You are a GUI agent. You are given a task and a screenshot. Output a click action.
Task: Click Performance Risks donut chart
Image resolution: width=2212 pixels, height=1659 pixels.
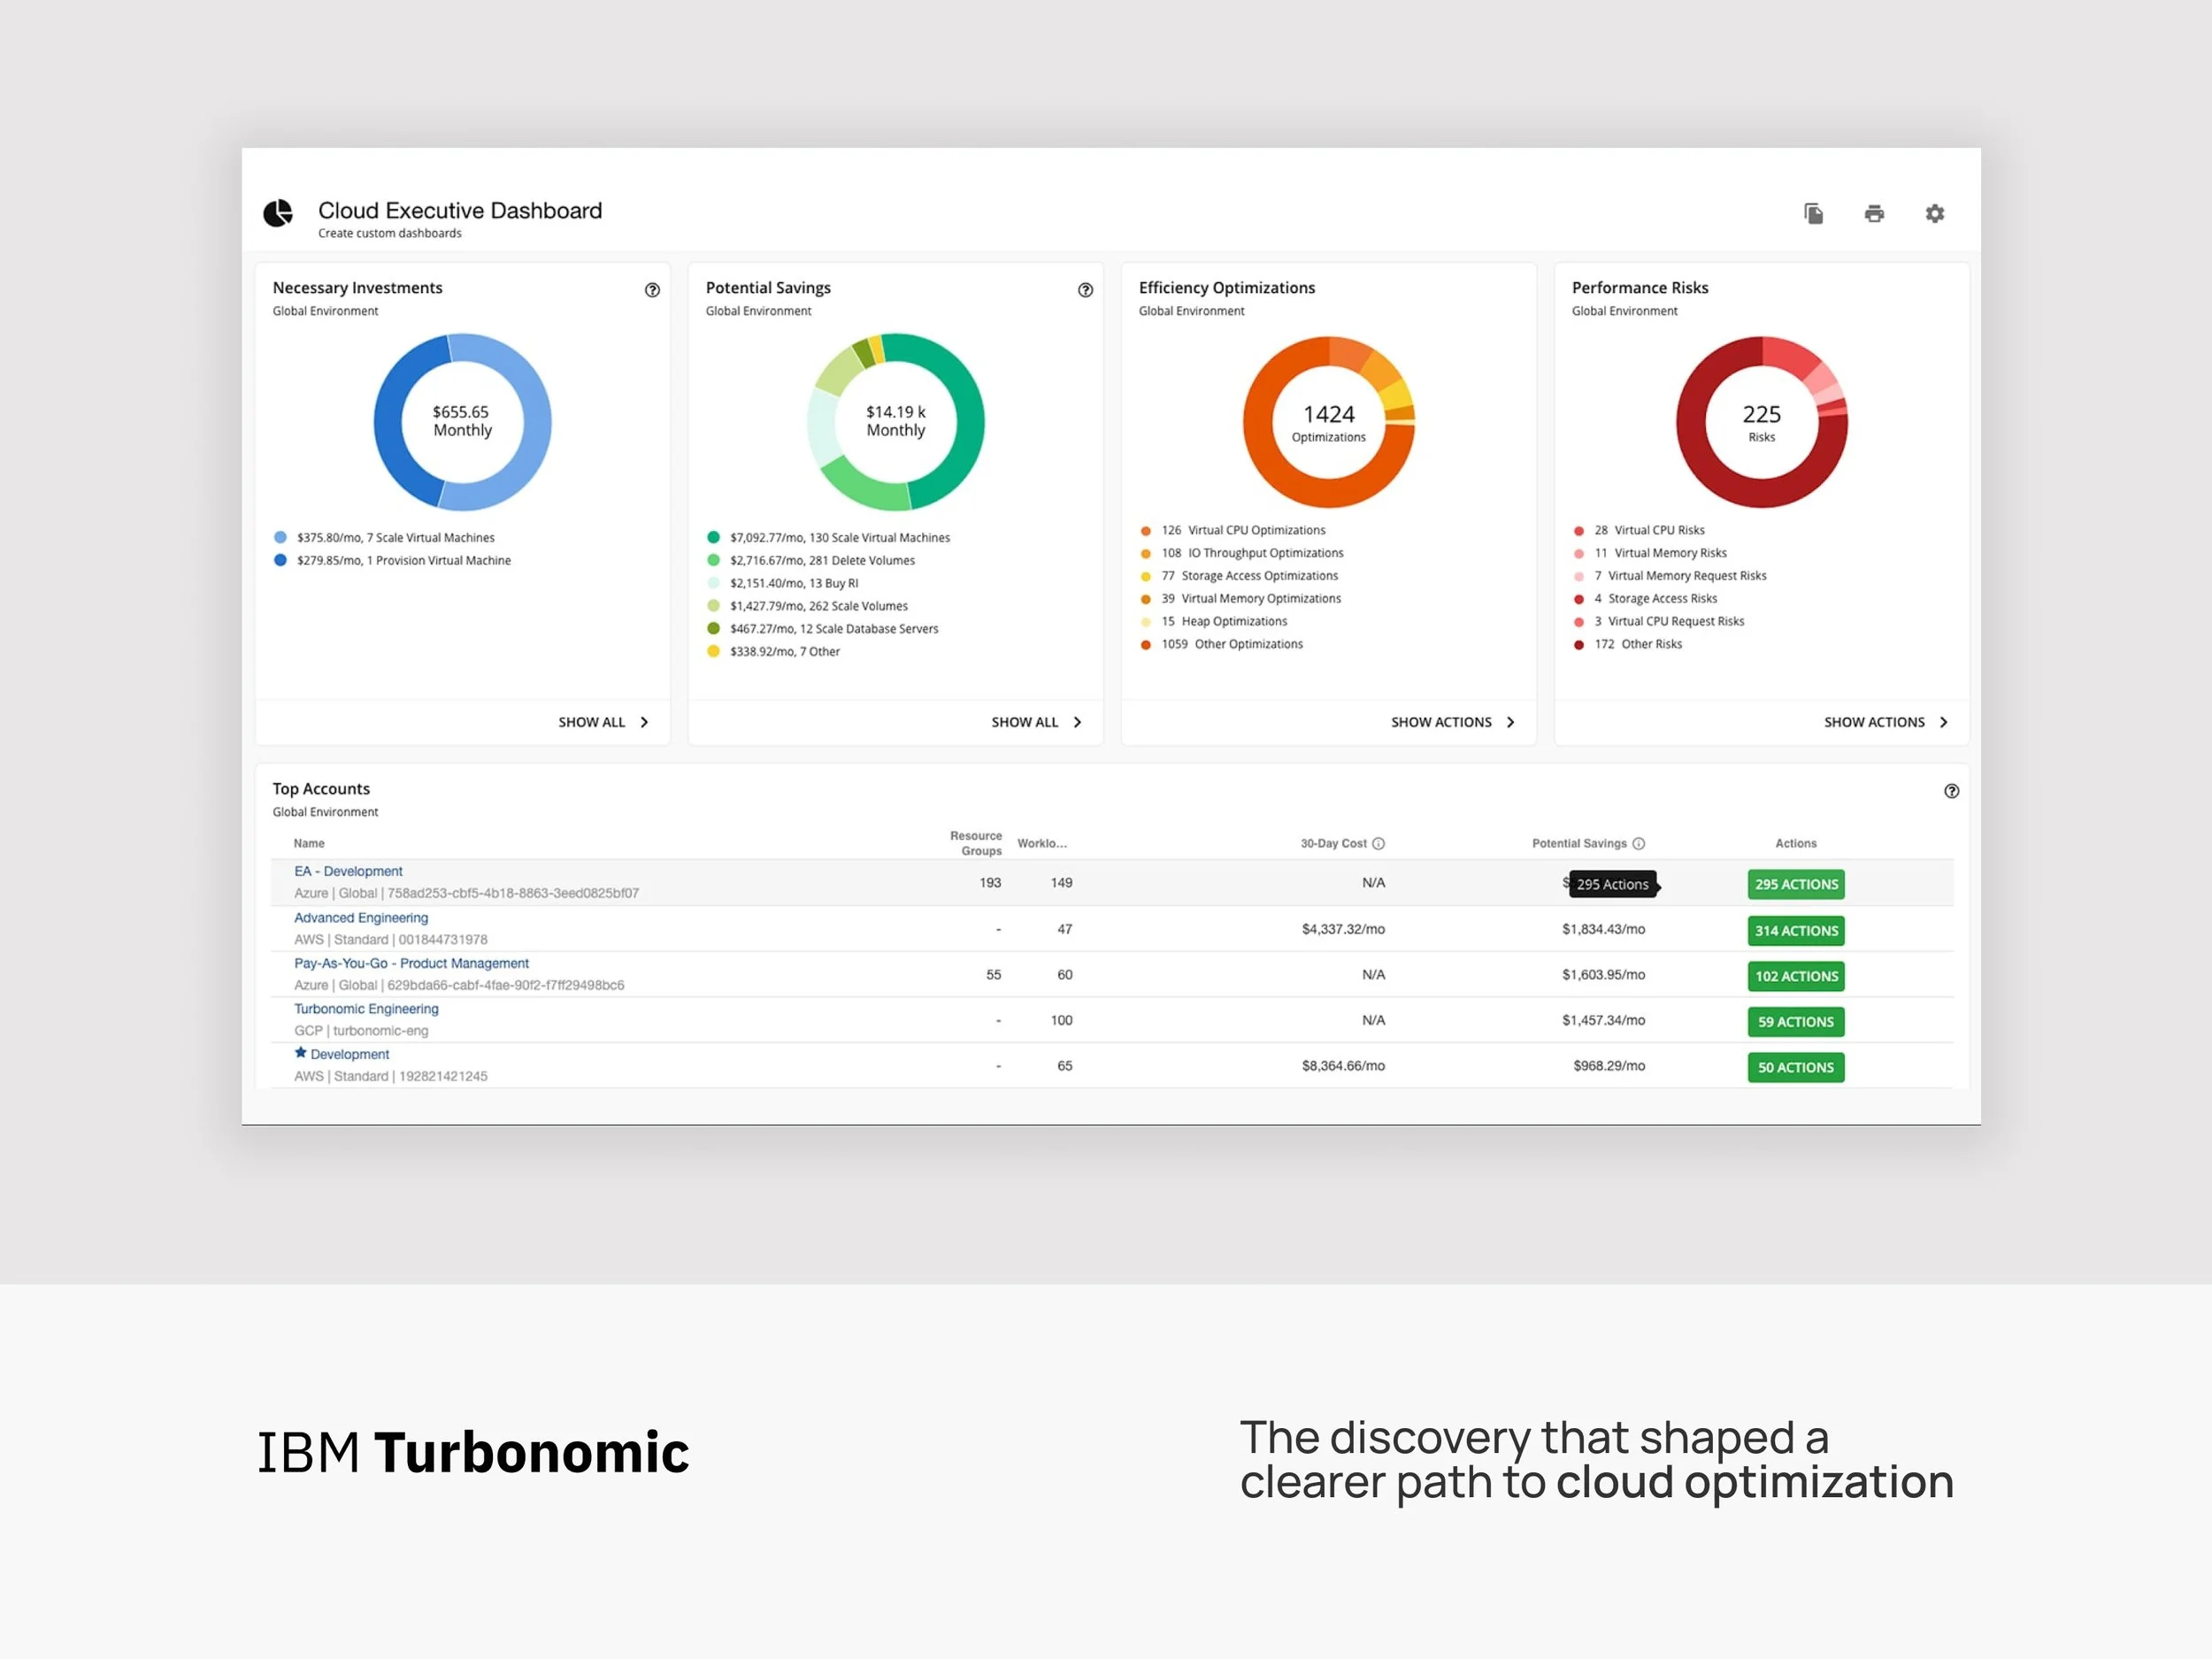coord(1761,422)
